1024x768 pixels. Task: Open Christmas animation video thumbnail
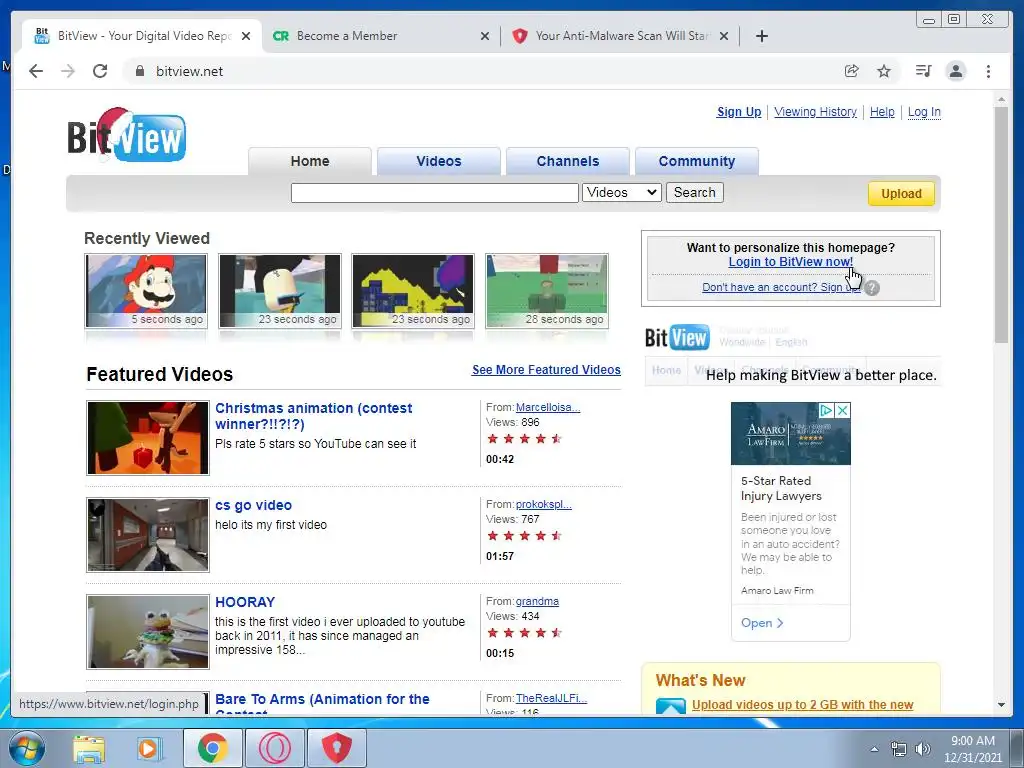pyautogui.click(x=148, y=438)
